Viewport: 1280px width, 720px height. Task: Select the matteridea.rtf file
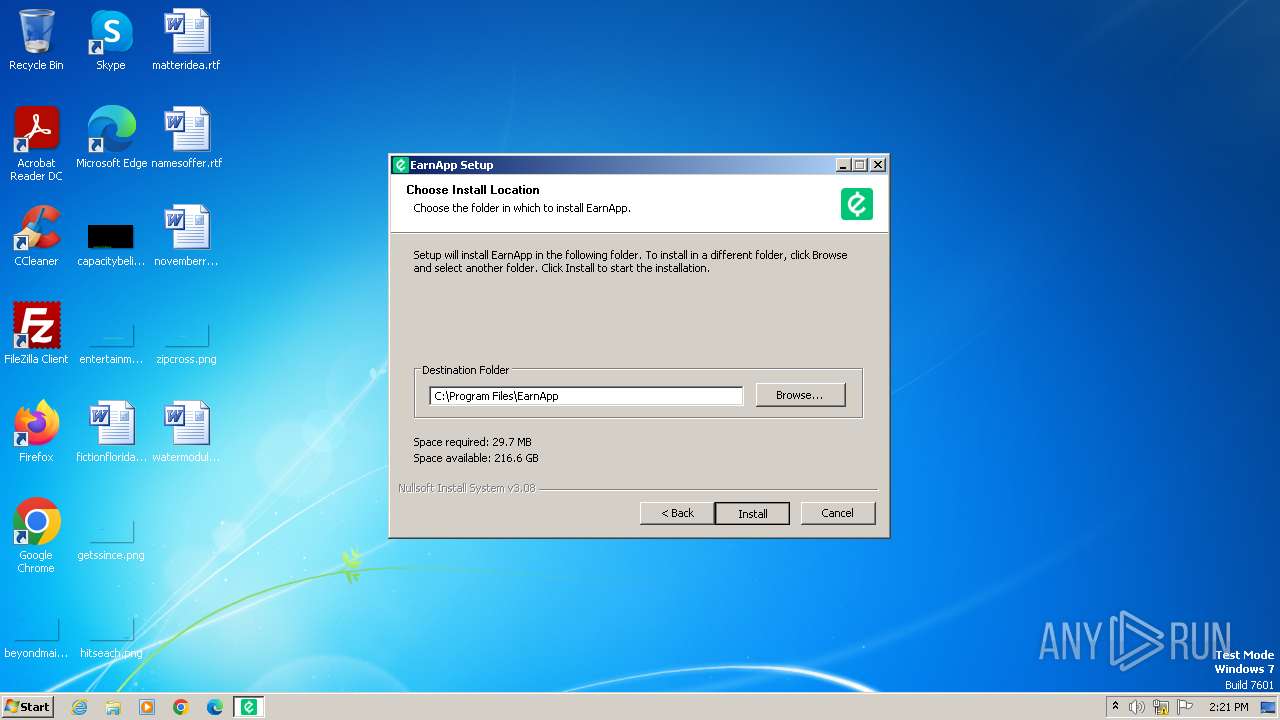pos(186,40)
